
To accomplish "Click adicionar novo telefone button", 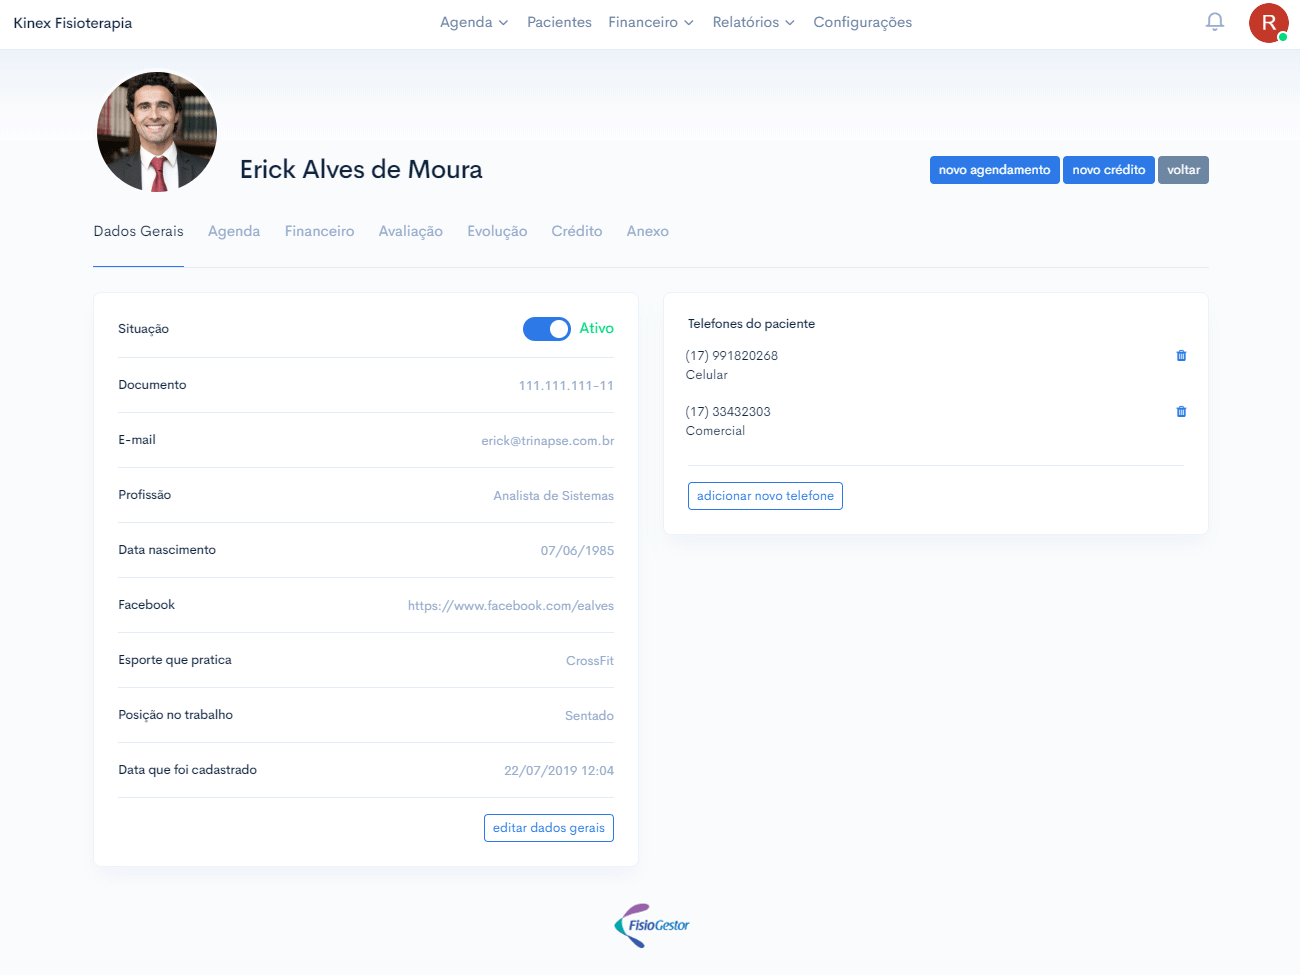I will click(765, 496).
